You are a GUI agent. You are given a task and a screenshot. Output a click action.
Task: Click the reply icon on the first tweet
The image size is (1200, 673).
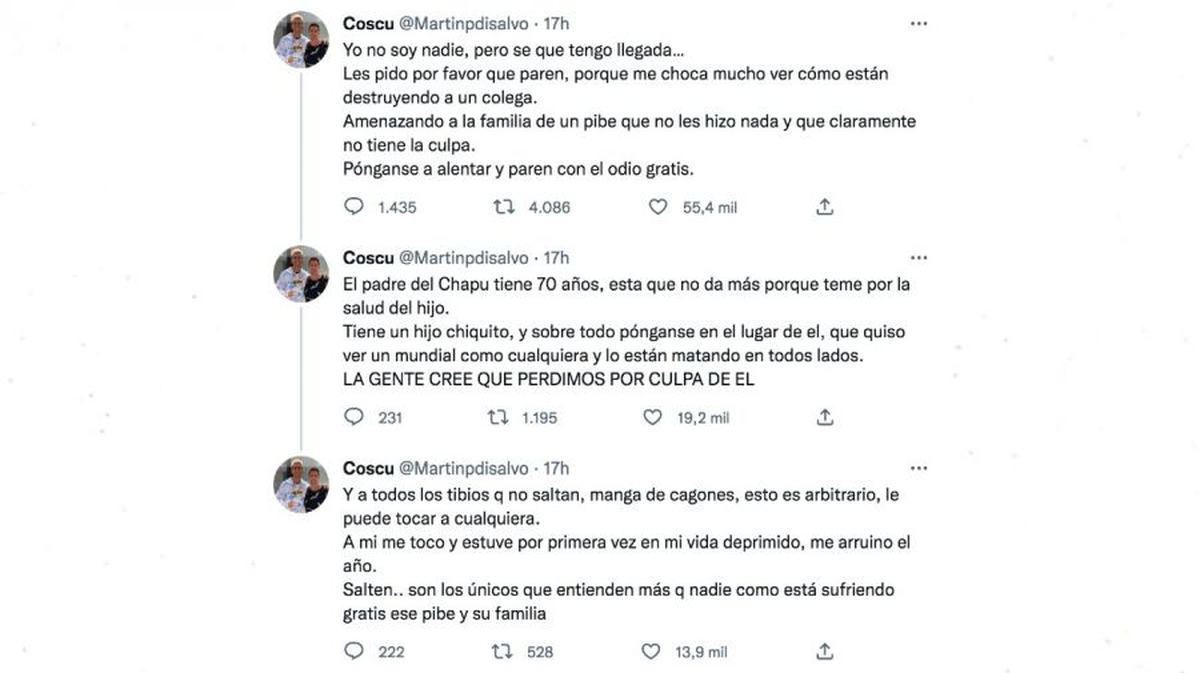tap(353, 207)
